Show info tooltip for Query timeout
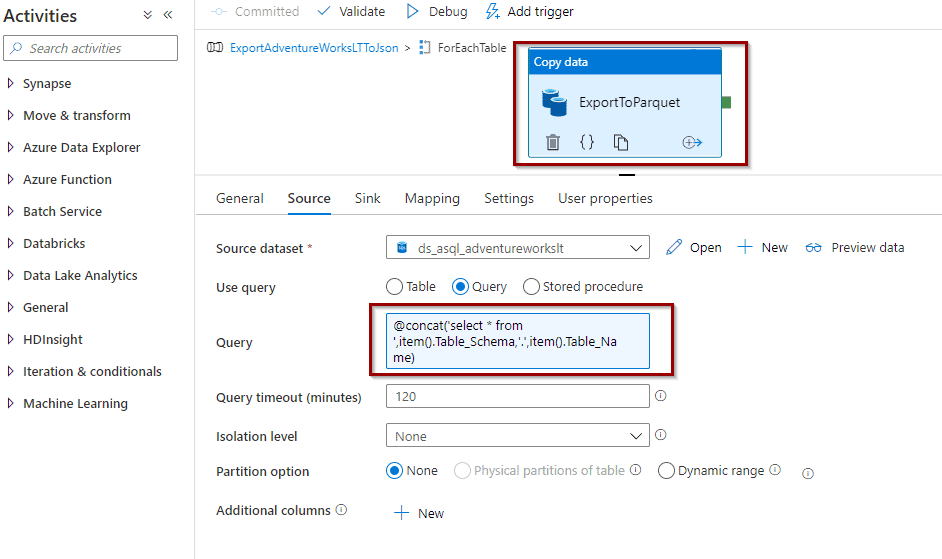942x559 pixels. click(x=660, y=396)
